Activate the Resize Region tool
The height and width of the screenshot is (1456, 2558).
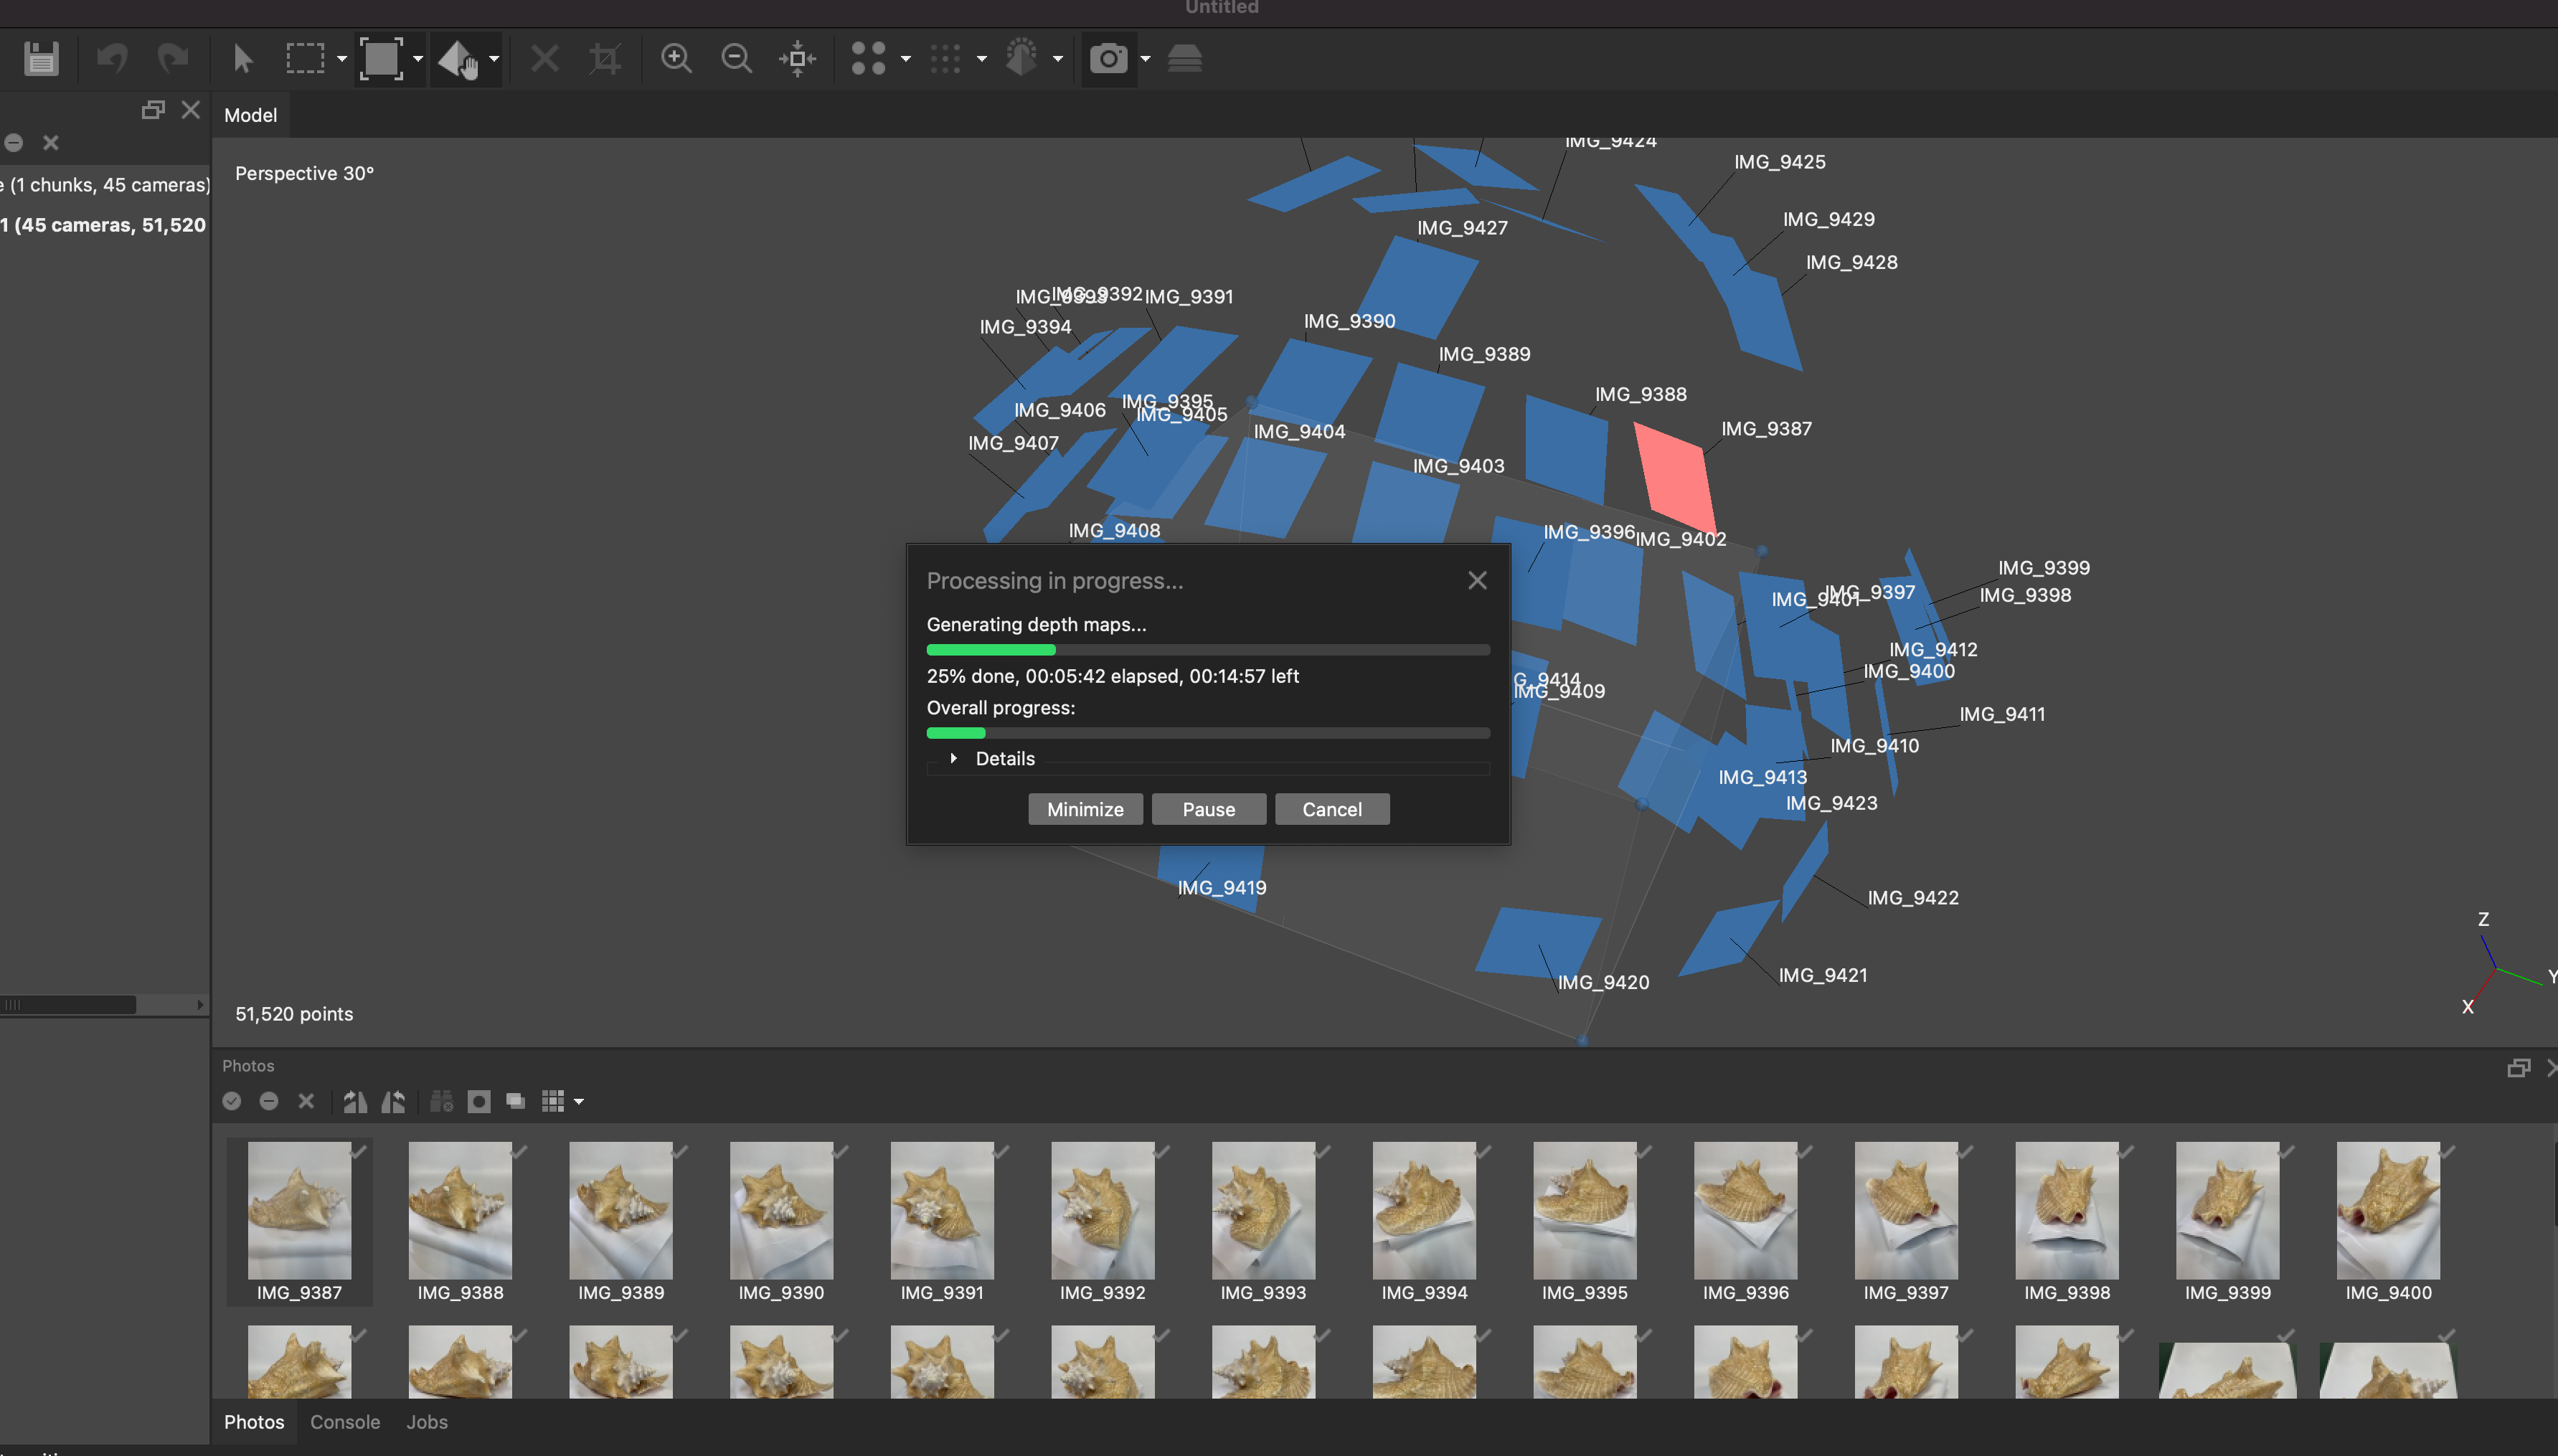click(x=381, y=59)
